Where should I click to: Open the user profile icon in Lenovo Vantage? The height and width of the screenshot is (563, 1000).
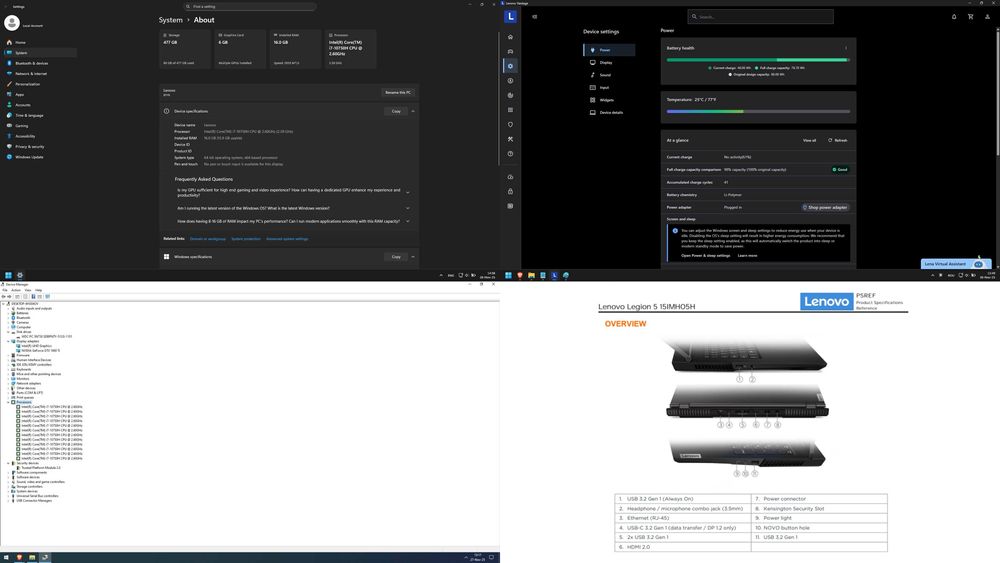pos(987,17)
